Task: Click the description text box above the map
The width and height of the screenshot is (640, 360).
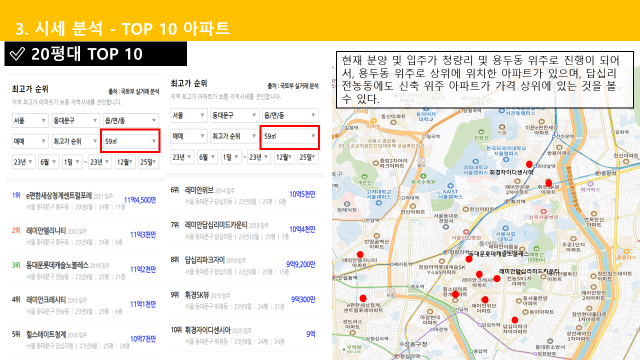Action: coord(485,80)
